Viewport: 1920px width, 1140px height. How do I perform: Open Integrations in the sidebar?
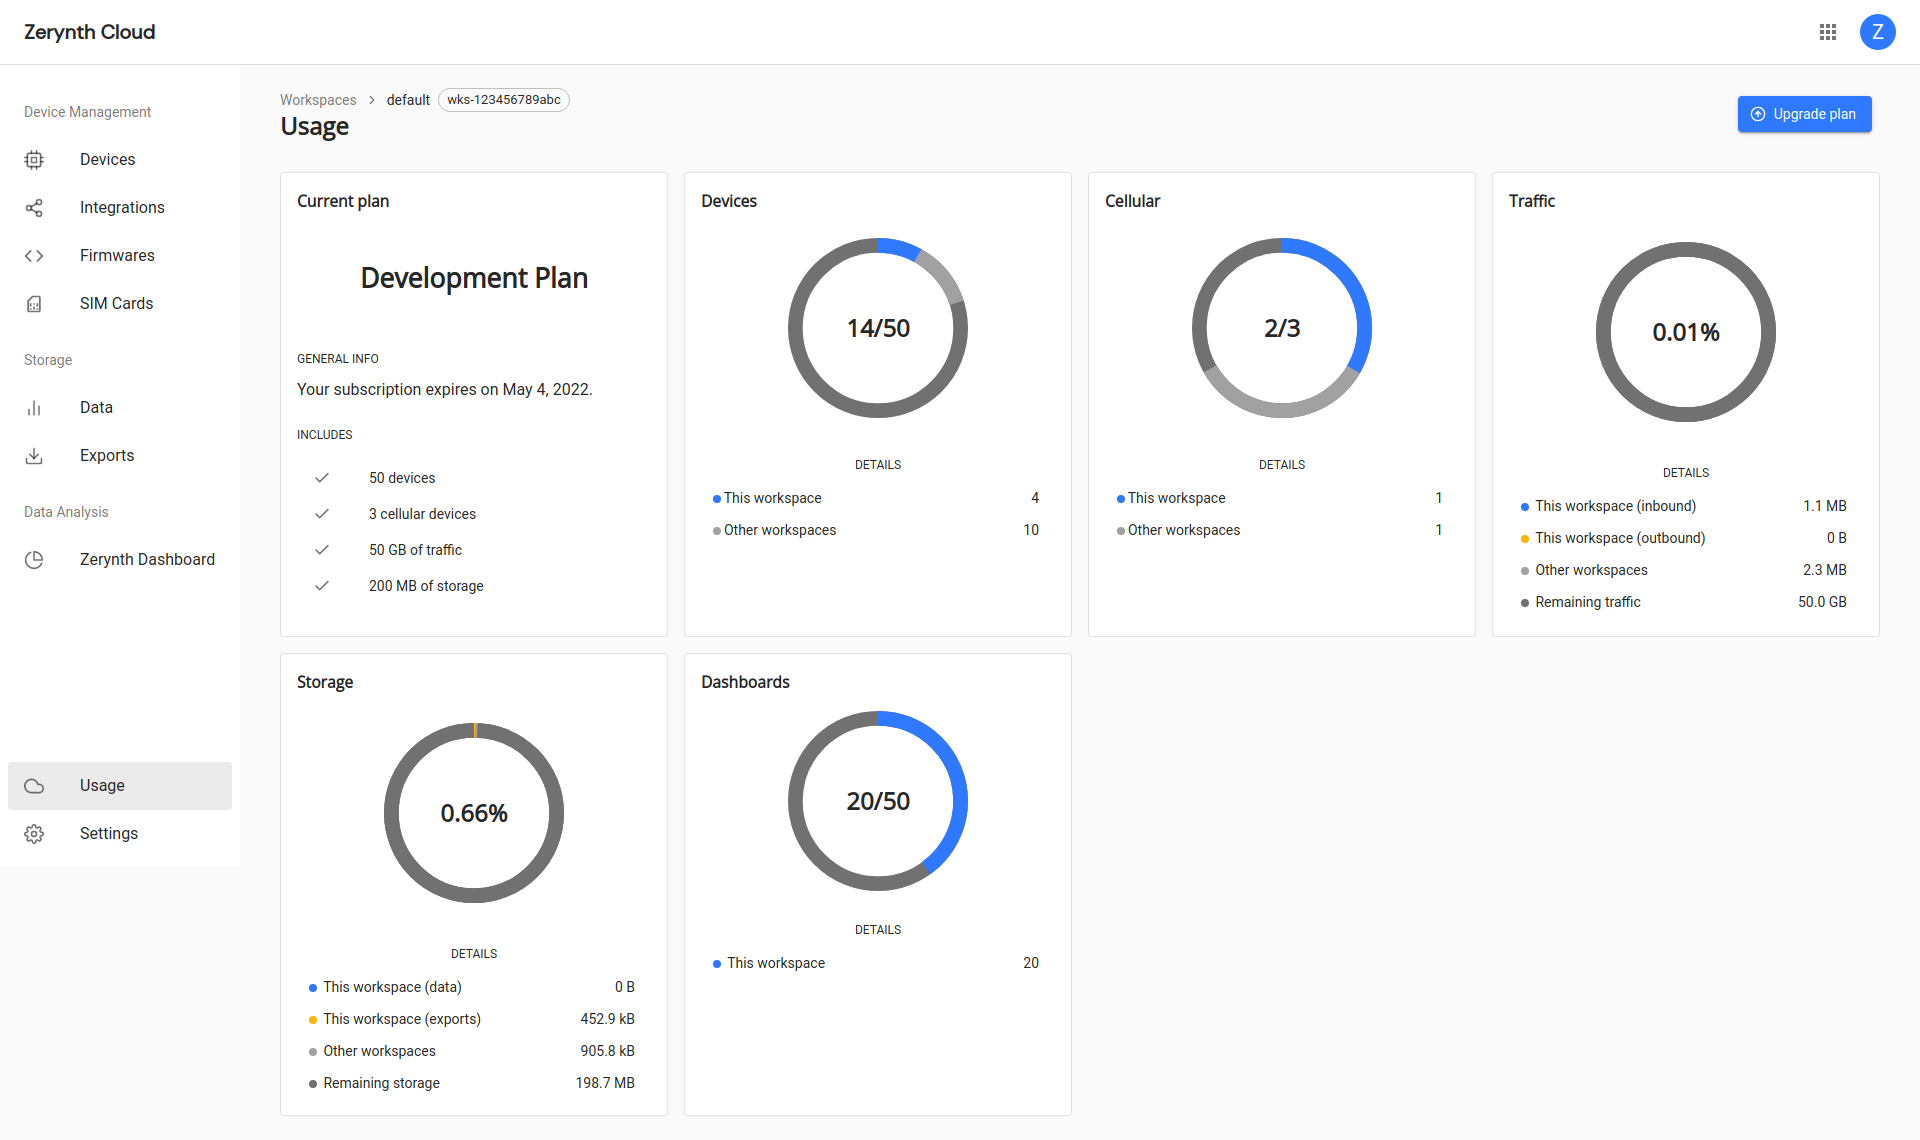pos(120,208)
